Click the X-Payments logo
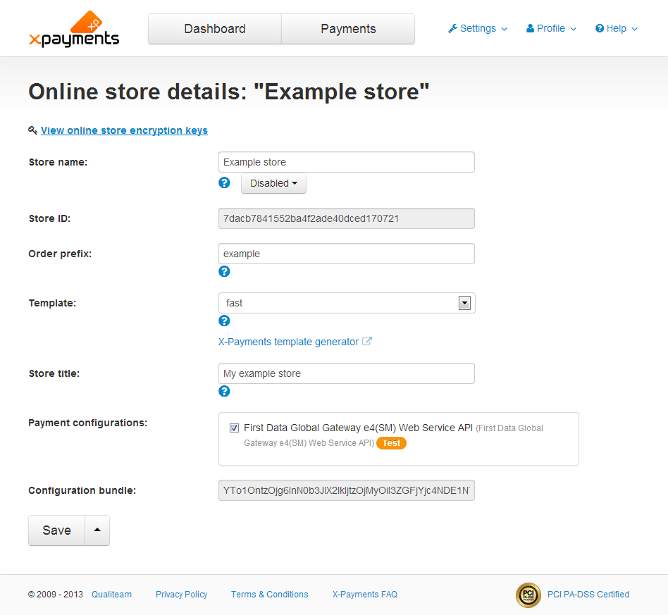The image size is (668, 615). pos(74,29)
